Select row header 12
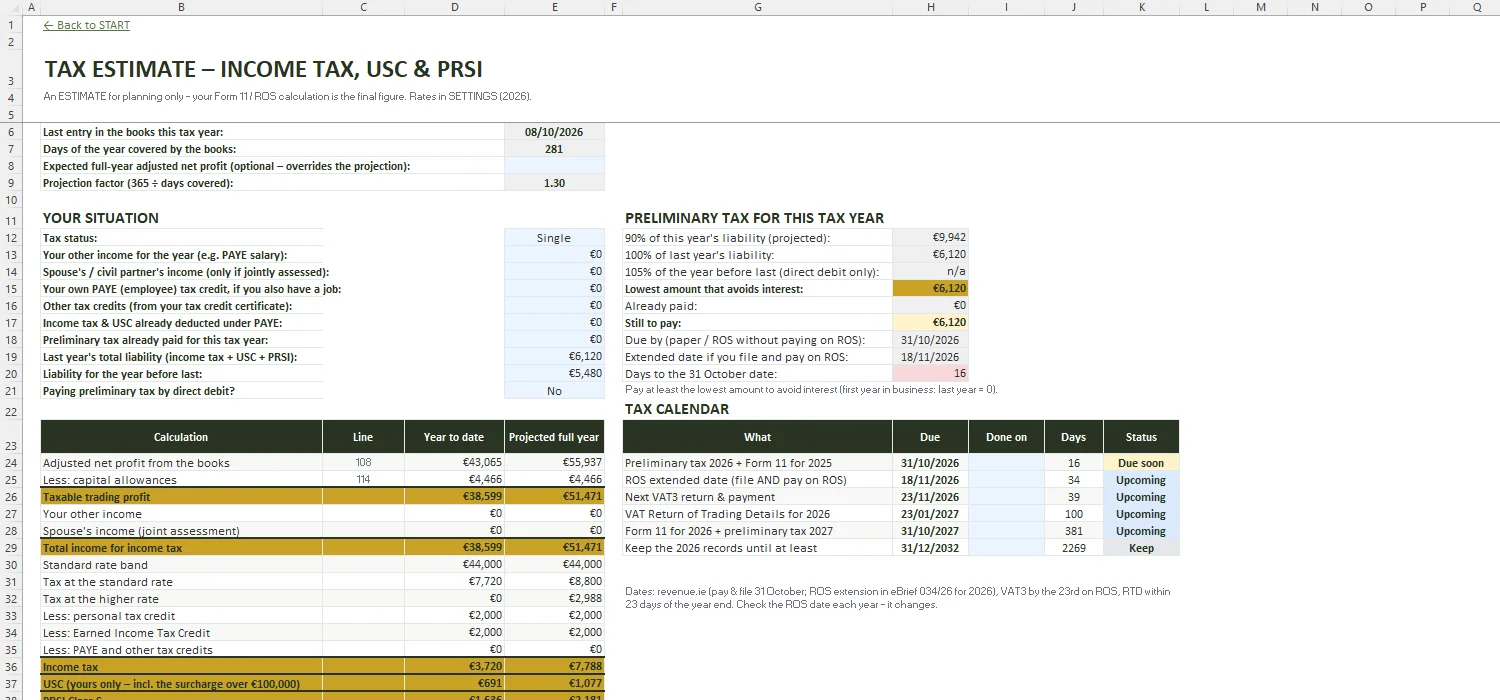The height and width of the screenshot is (700, 1500). [10, 238]
